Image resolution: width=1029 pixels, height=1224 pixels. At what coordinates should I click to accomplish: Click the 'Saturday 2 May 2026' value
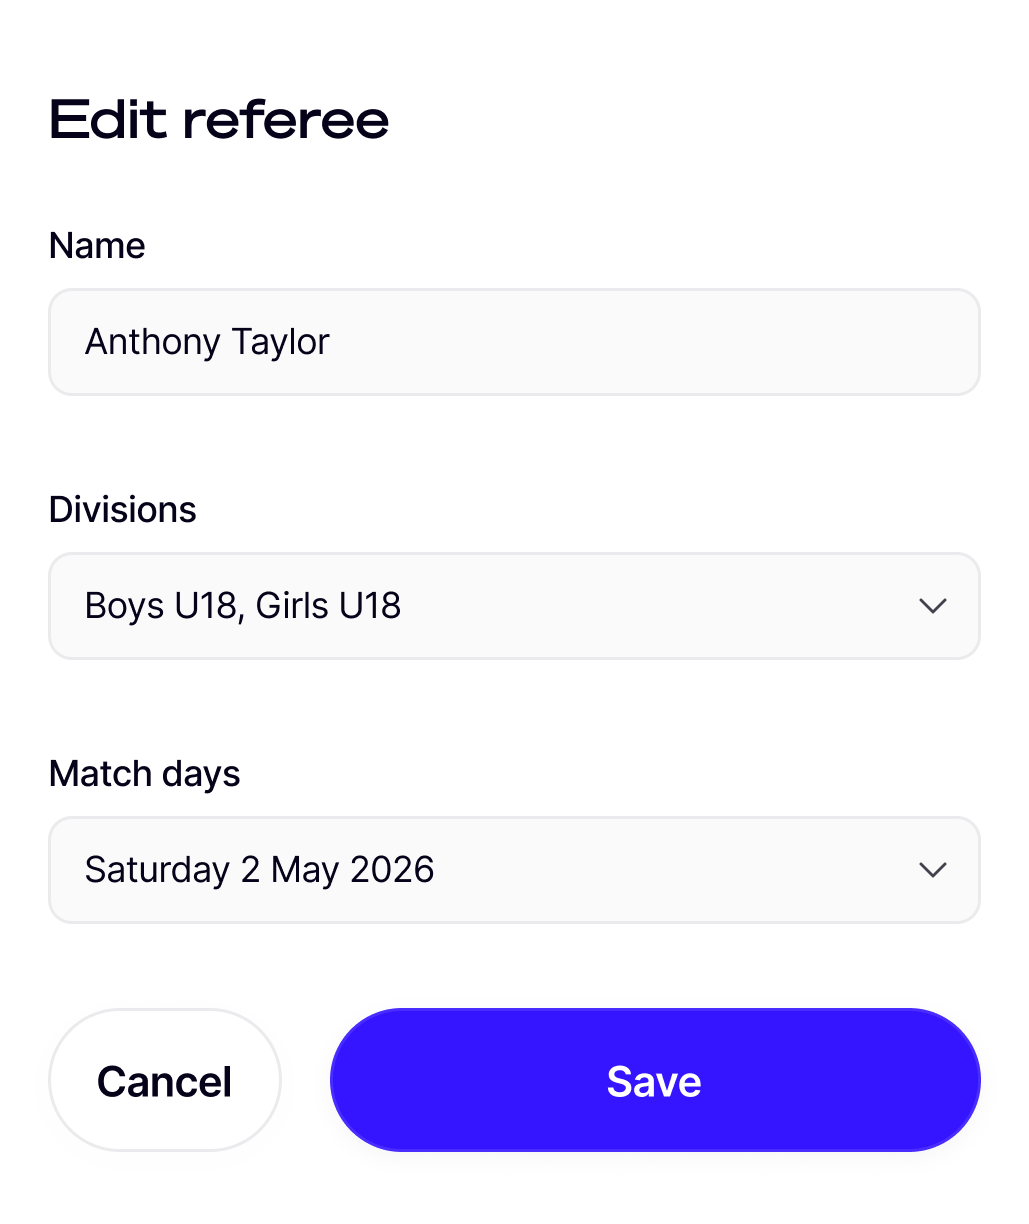pos(260,870)
